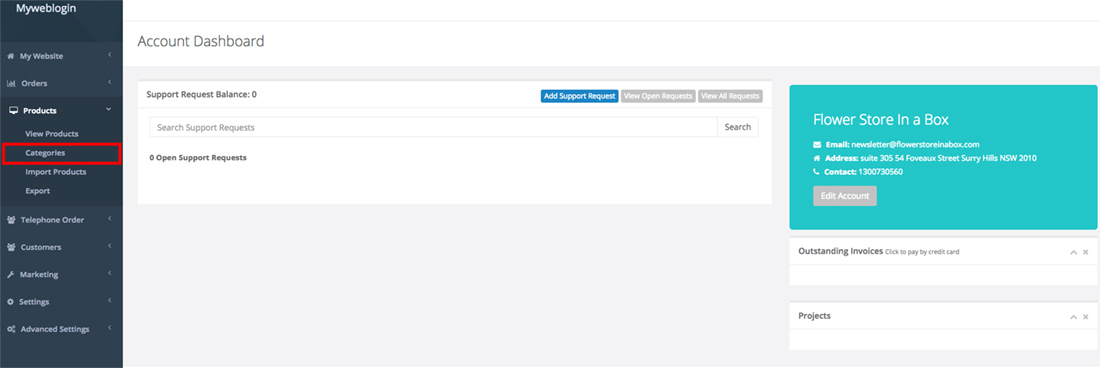Click the Add Support Request button
Image resolution: width=1100 pixels, height=368 pixels.
pyautogui.click(x=579, y=96)
